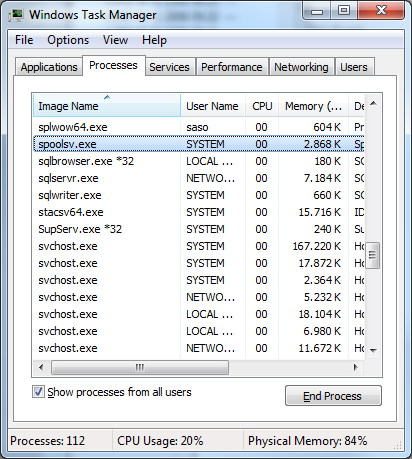Select svchost.exe using 2.364 K memory

click(x=199, y=280)
